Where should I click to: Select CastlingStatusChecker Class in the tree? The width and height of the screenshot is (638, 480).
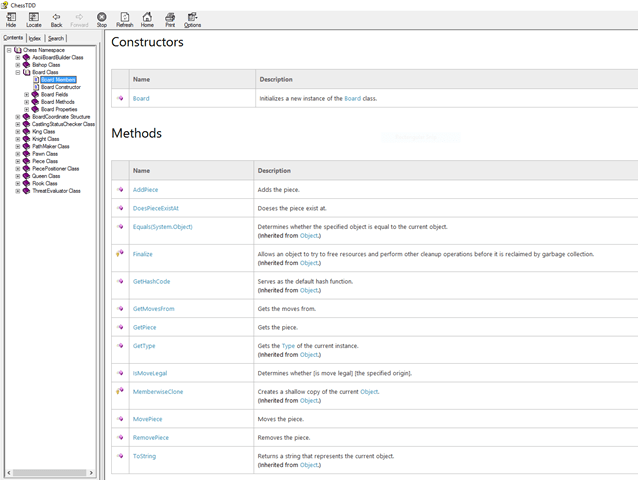63,124
